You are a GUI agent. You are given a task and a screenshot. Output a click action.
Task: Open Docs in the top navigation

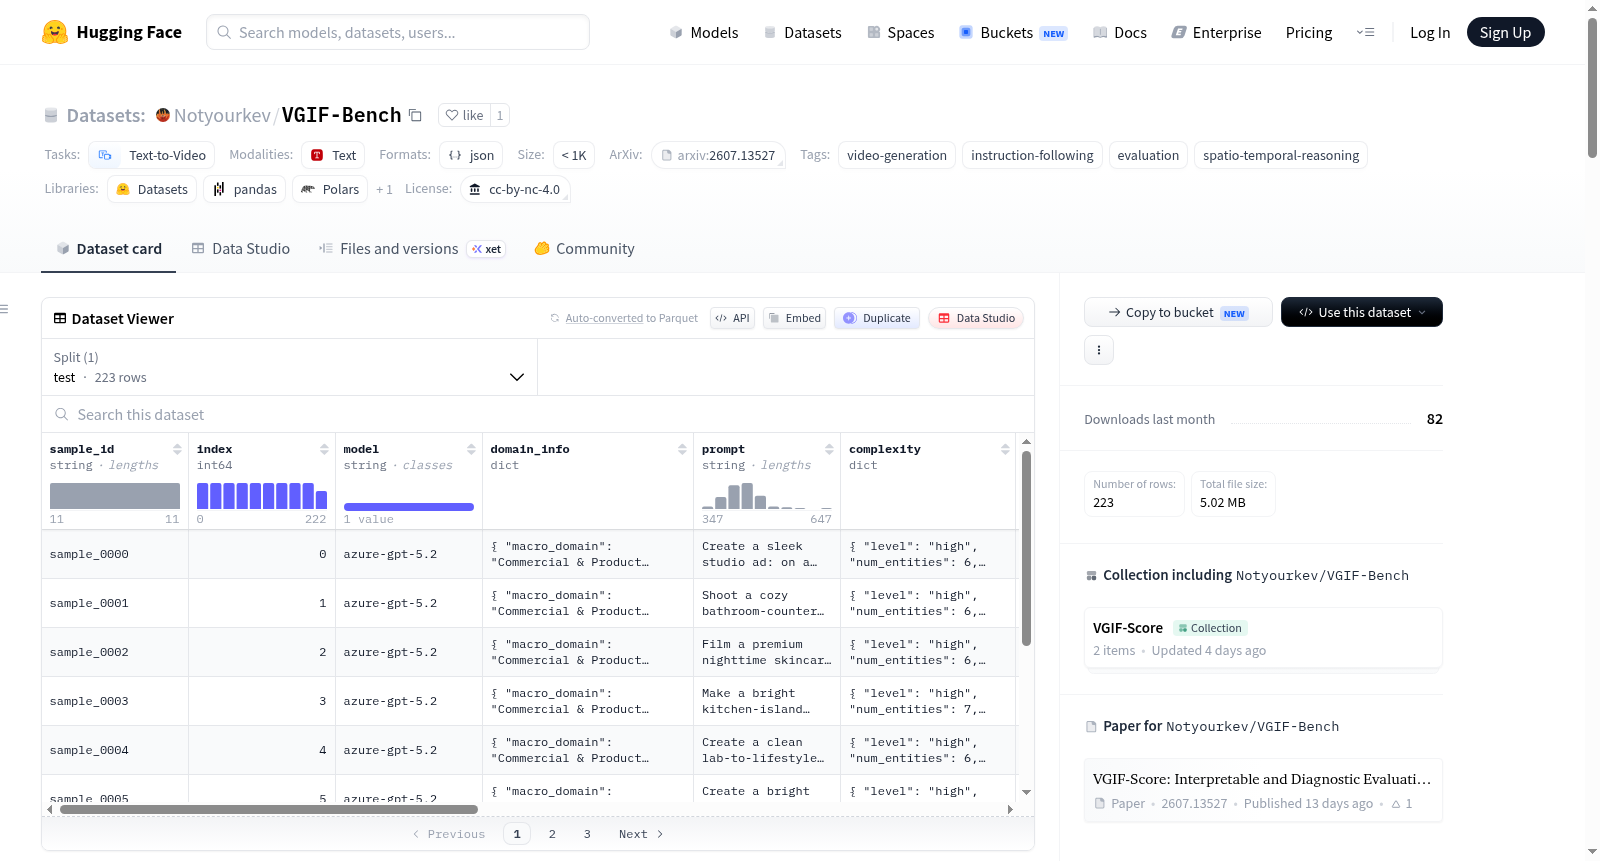click(1120, 32)
